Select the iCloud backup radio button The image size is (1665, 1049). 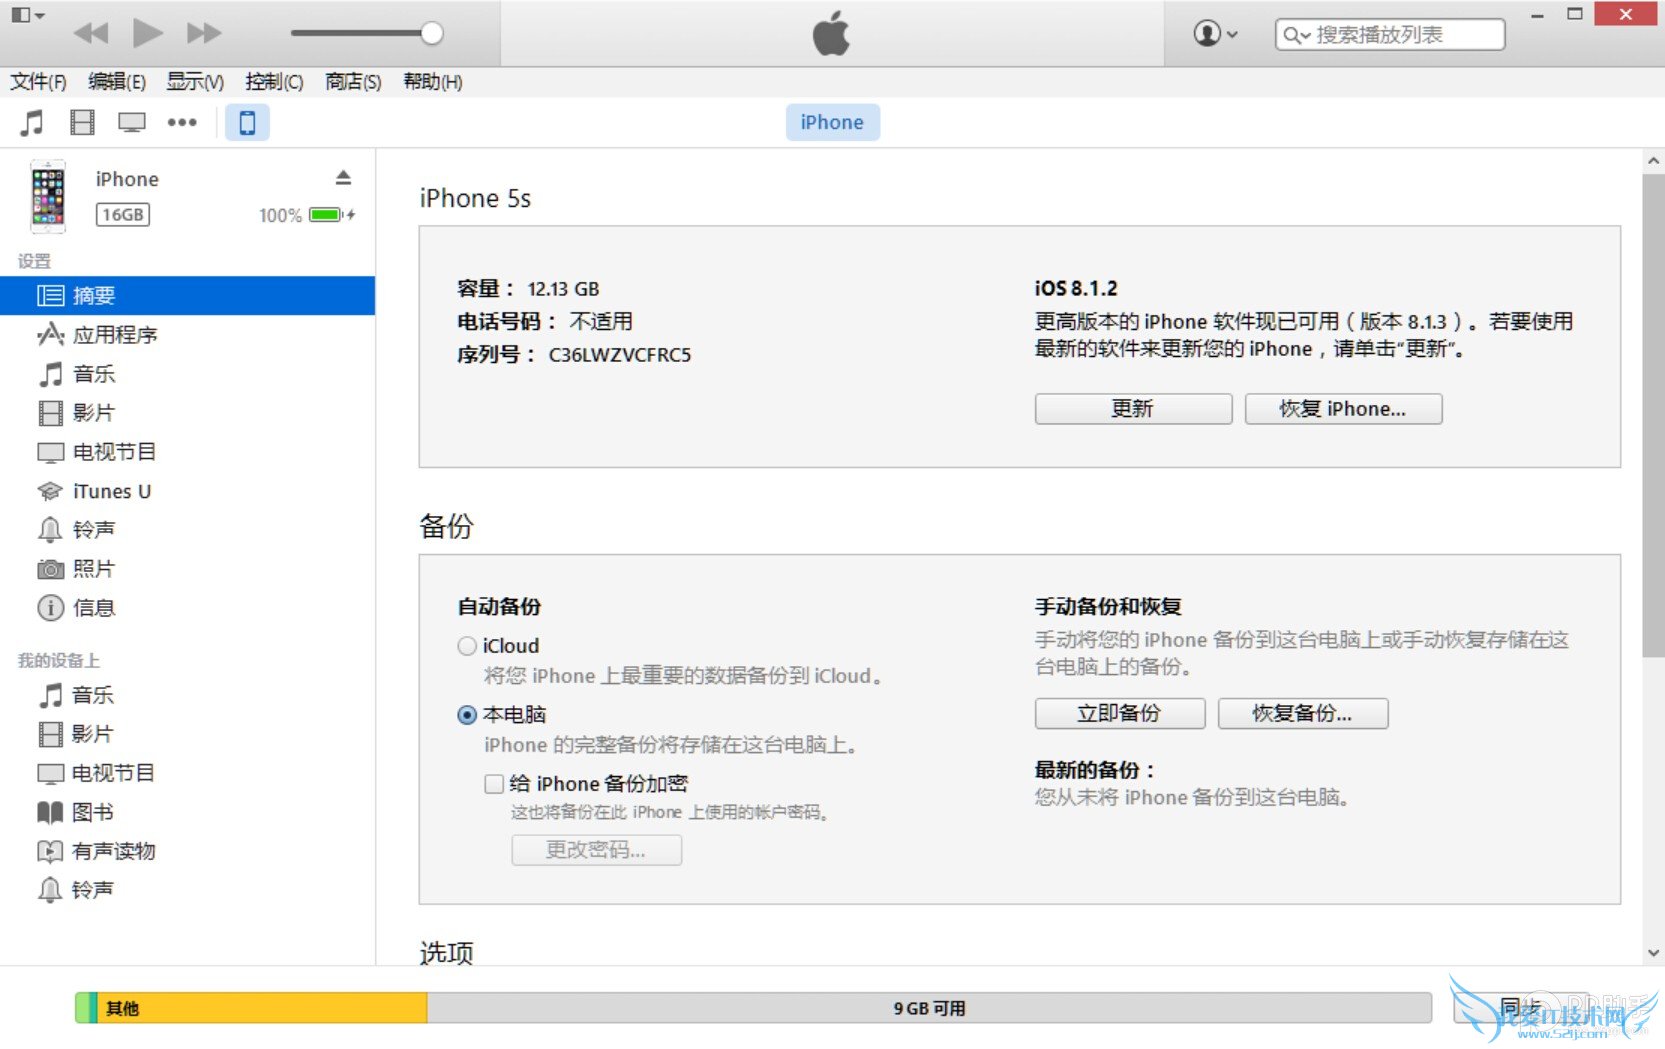(466, 646)
